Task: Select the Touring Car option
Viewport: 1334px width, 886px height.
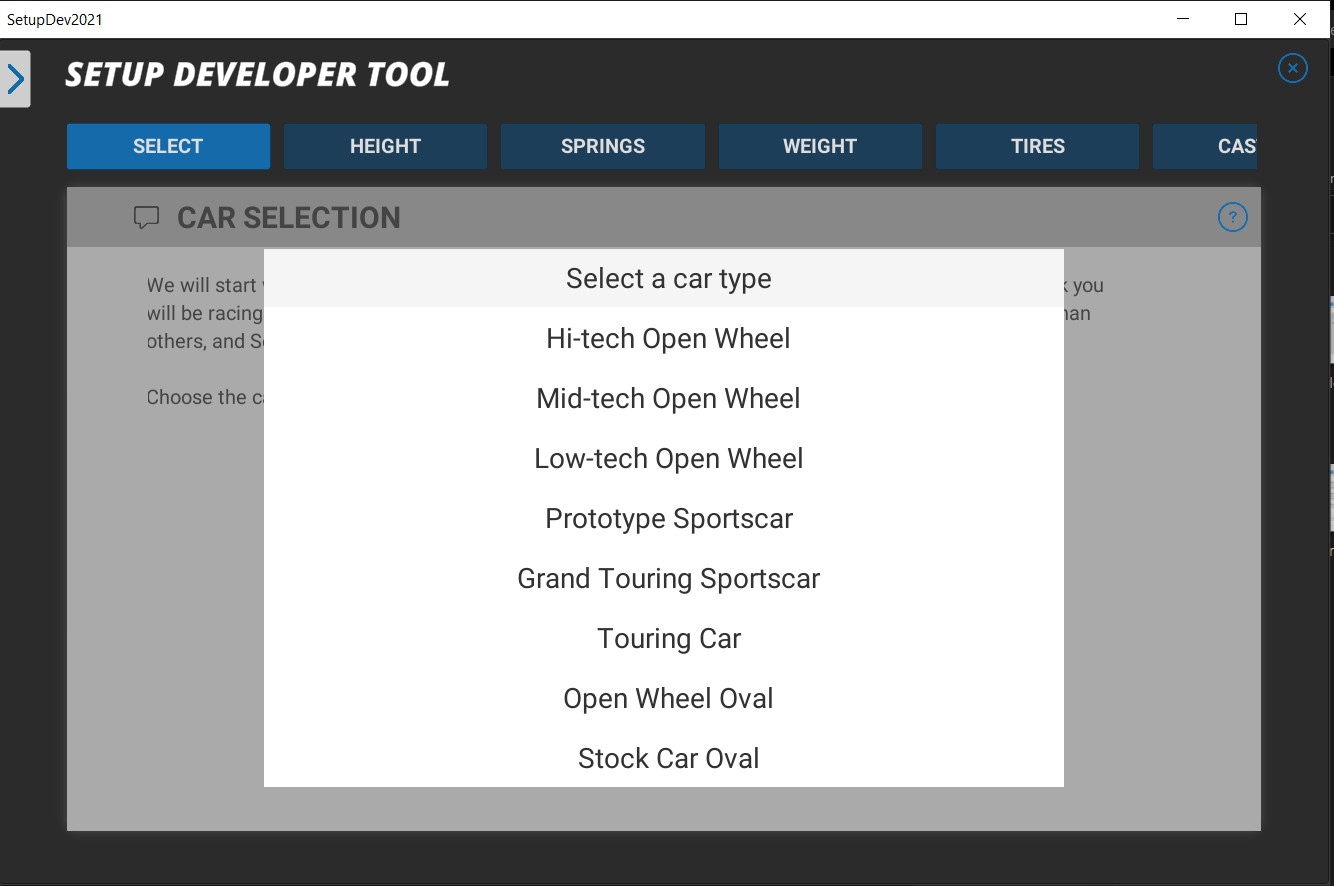Action: click(x=668, y=638)
